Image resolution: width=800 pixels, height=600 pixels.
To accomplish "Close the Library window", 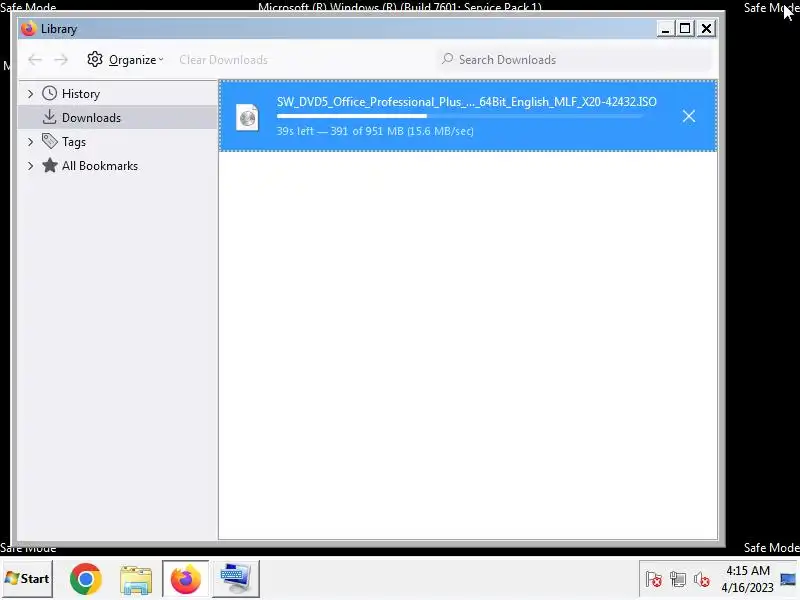I will pyautogui.click(x=706, y=29).
